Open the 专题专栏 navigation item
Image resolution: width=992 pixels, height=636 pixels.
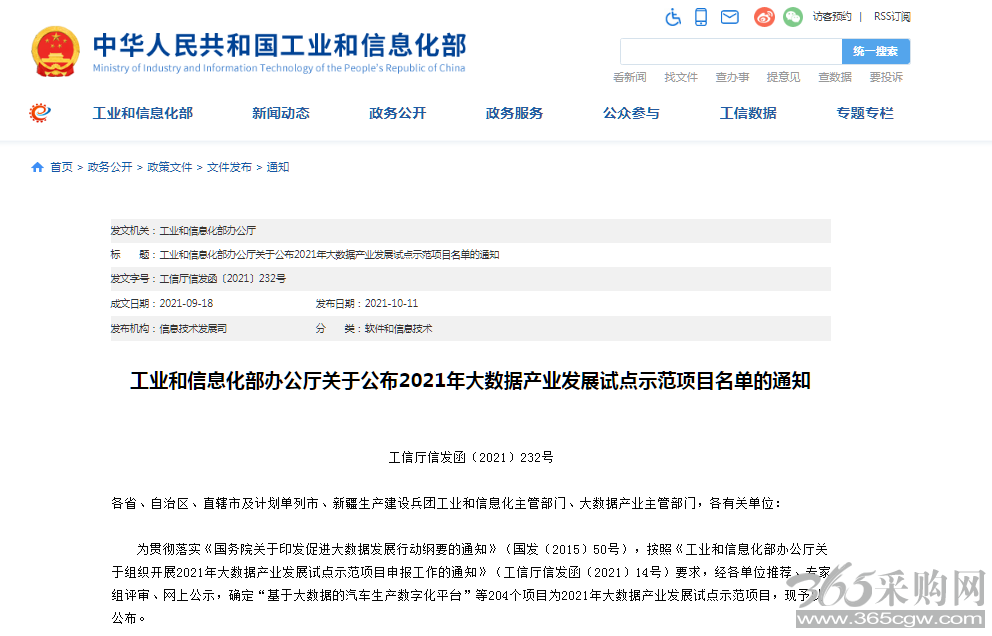[x=865, y=113]
